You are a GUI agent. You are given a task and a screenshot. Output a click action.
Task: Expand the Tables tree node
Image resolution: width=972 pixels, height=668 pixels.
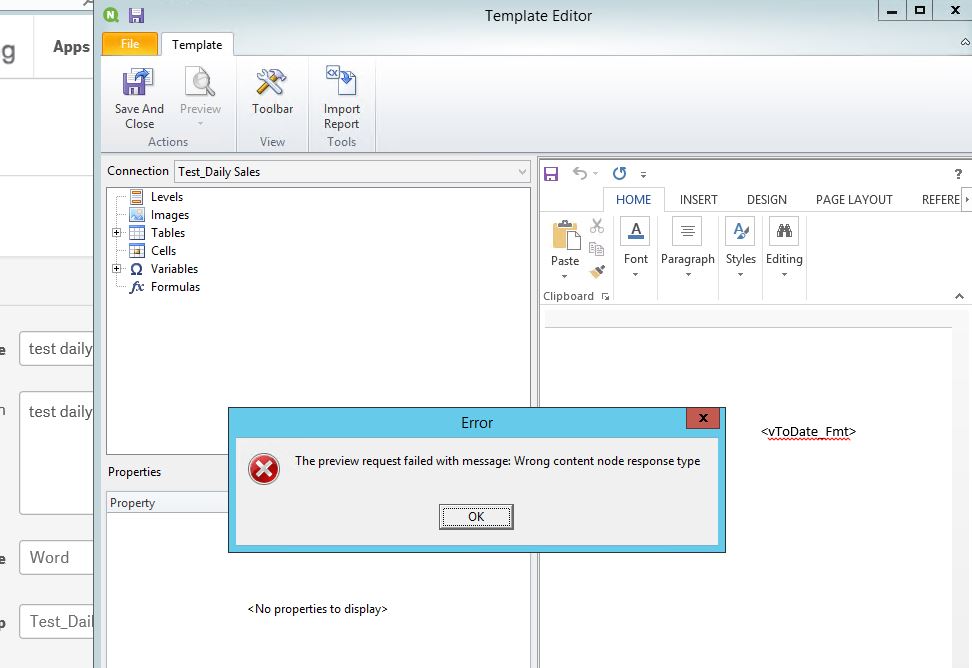click(117, 232)
